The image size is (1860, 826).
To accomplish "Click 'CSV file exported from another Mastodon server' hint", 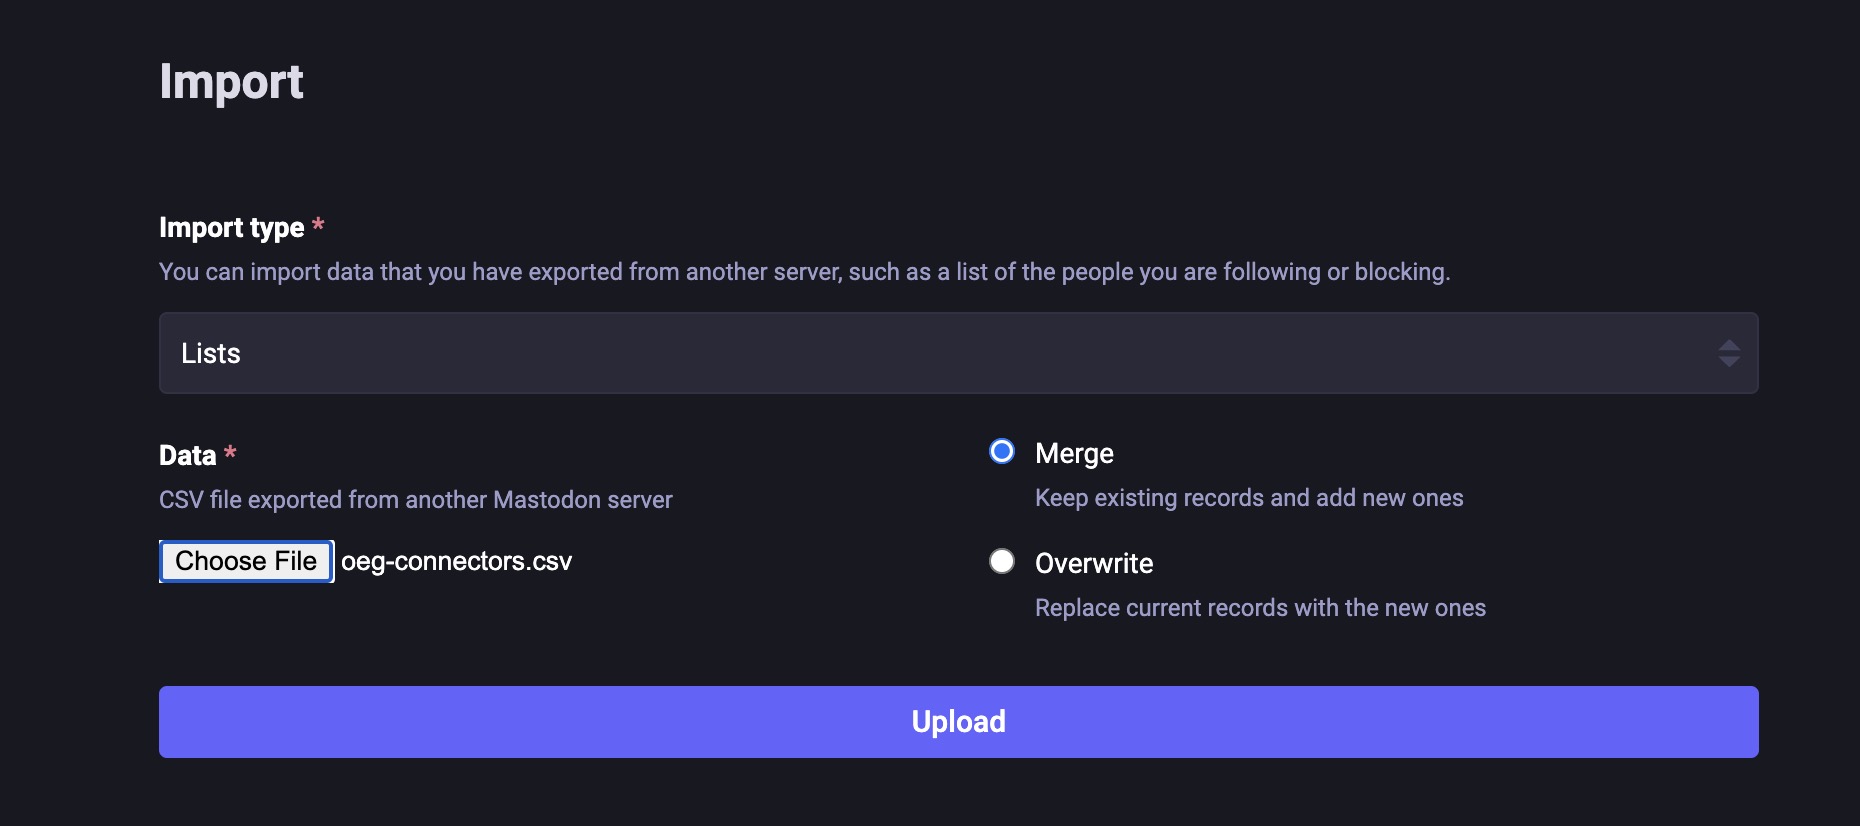I will pos(415,500).
